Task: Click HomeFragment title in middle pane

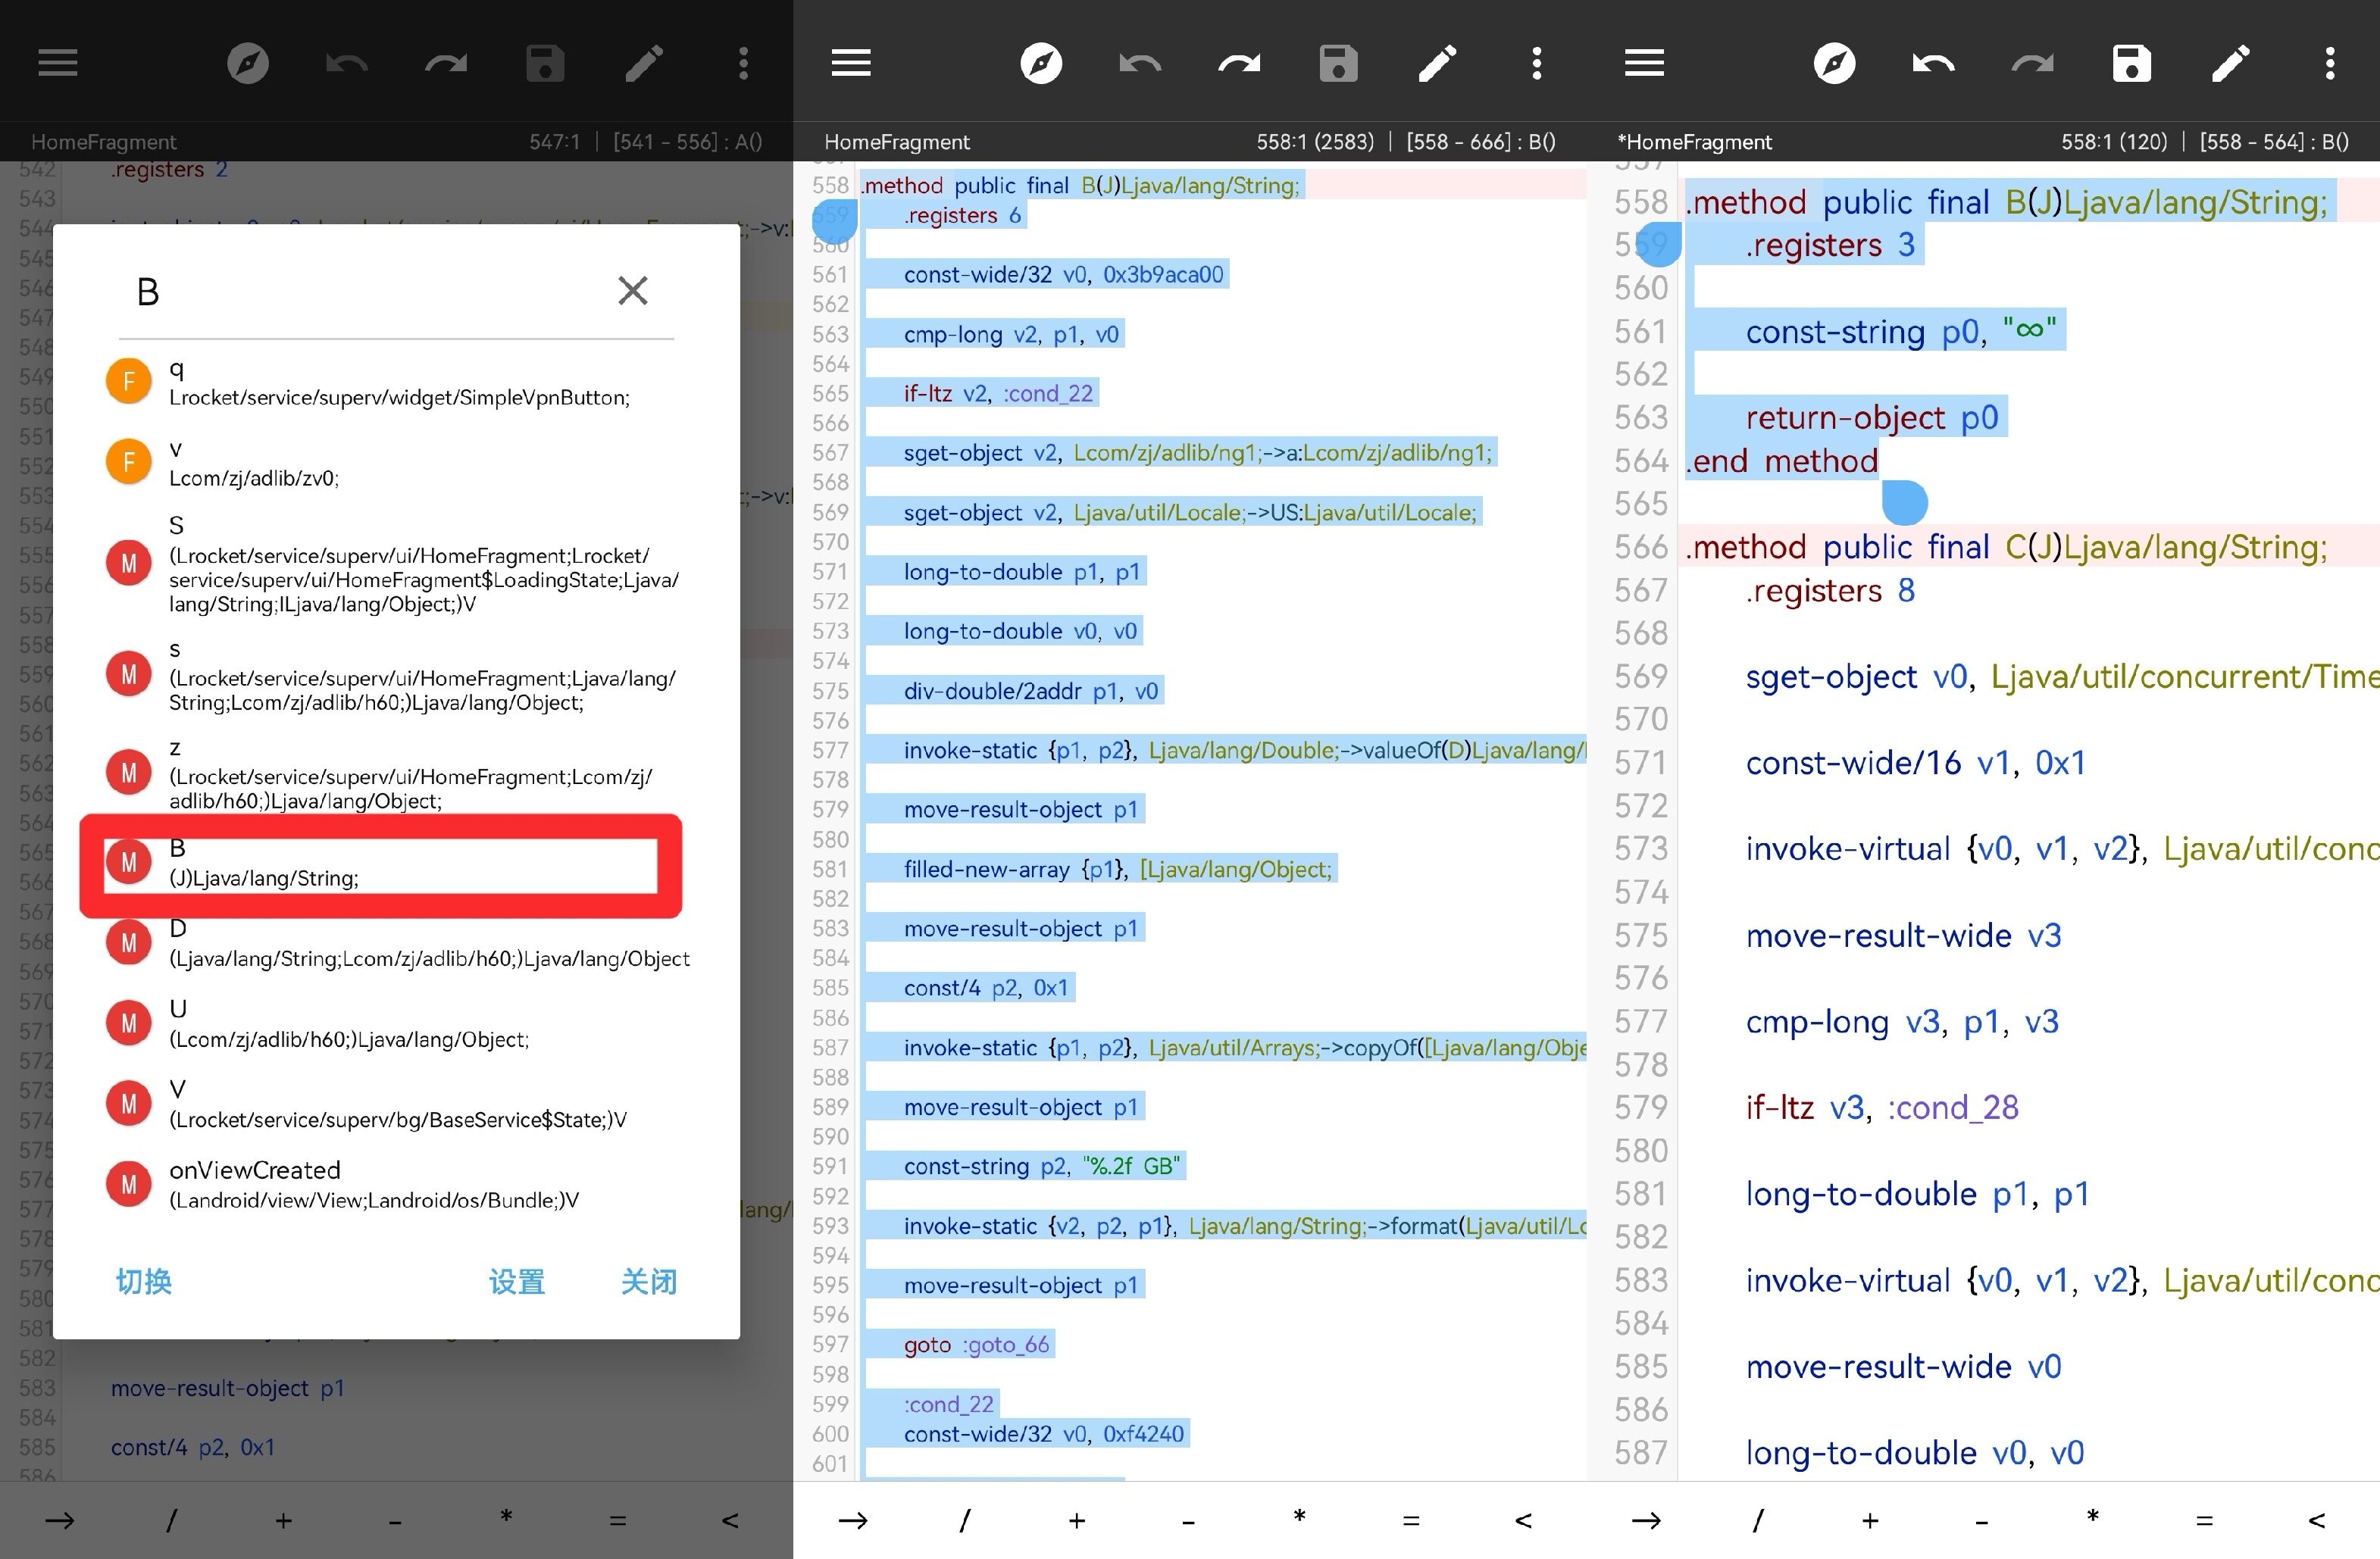Action: tap(897, 142)
